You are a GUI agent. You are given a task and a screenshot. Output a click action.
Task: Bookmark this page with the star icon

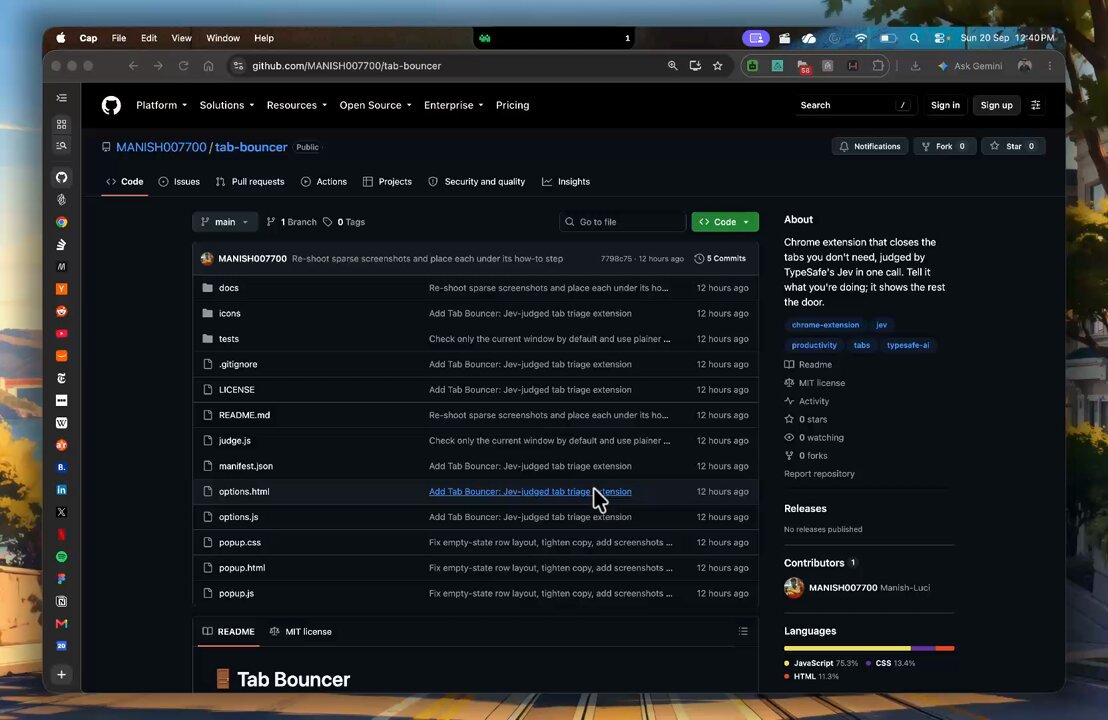pyautogui.click(x=718, y=66)
